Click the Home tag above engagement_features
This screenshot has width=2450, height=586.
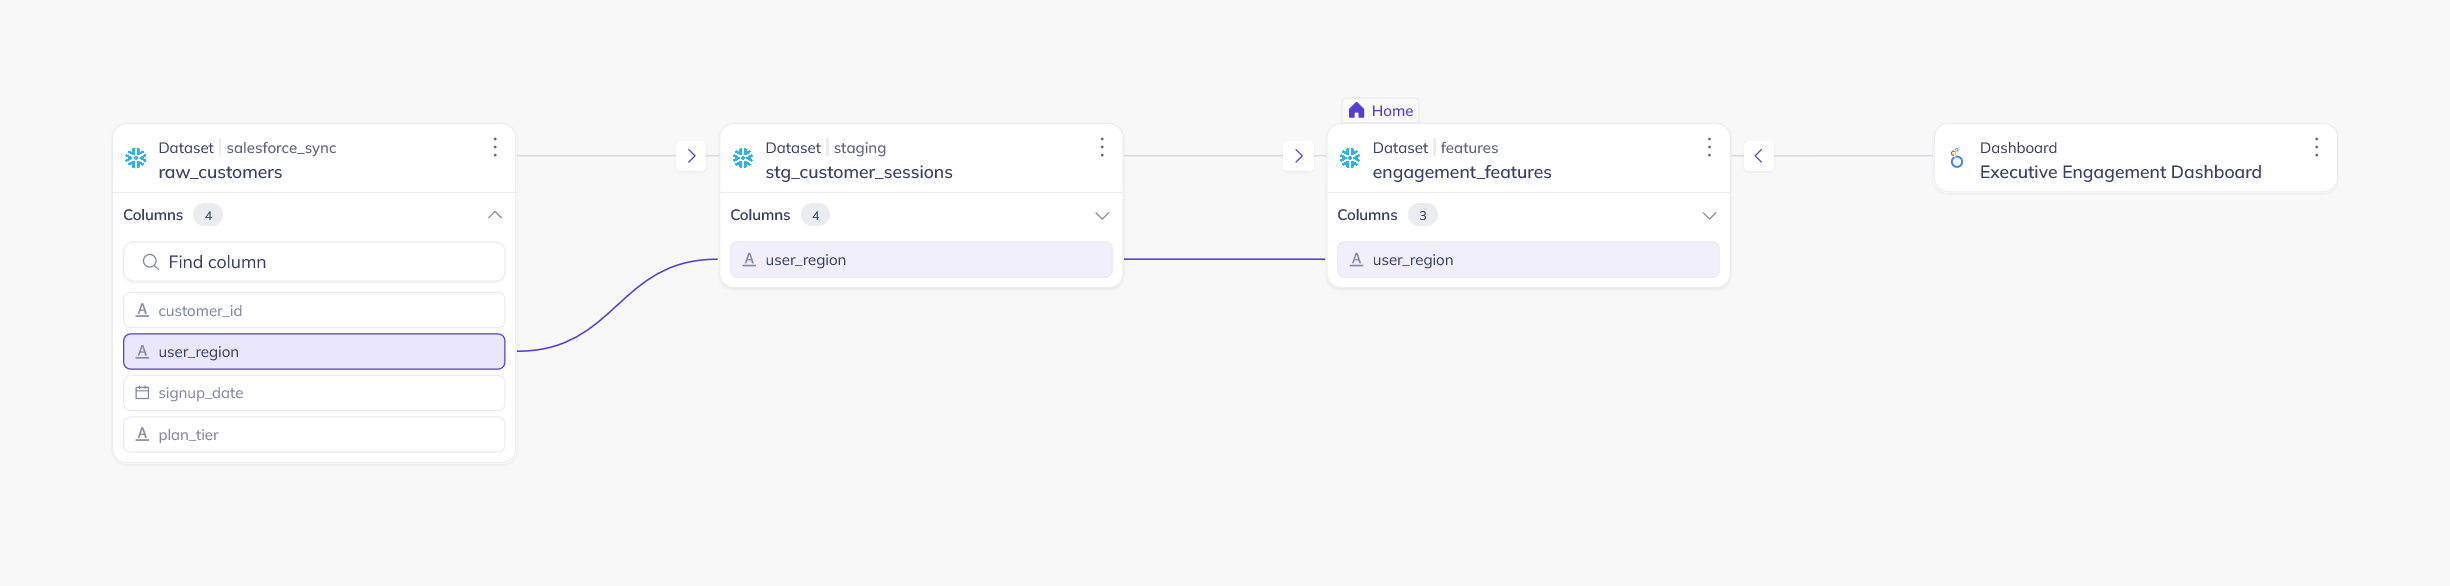tap(1380, 111)
